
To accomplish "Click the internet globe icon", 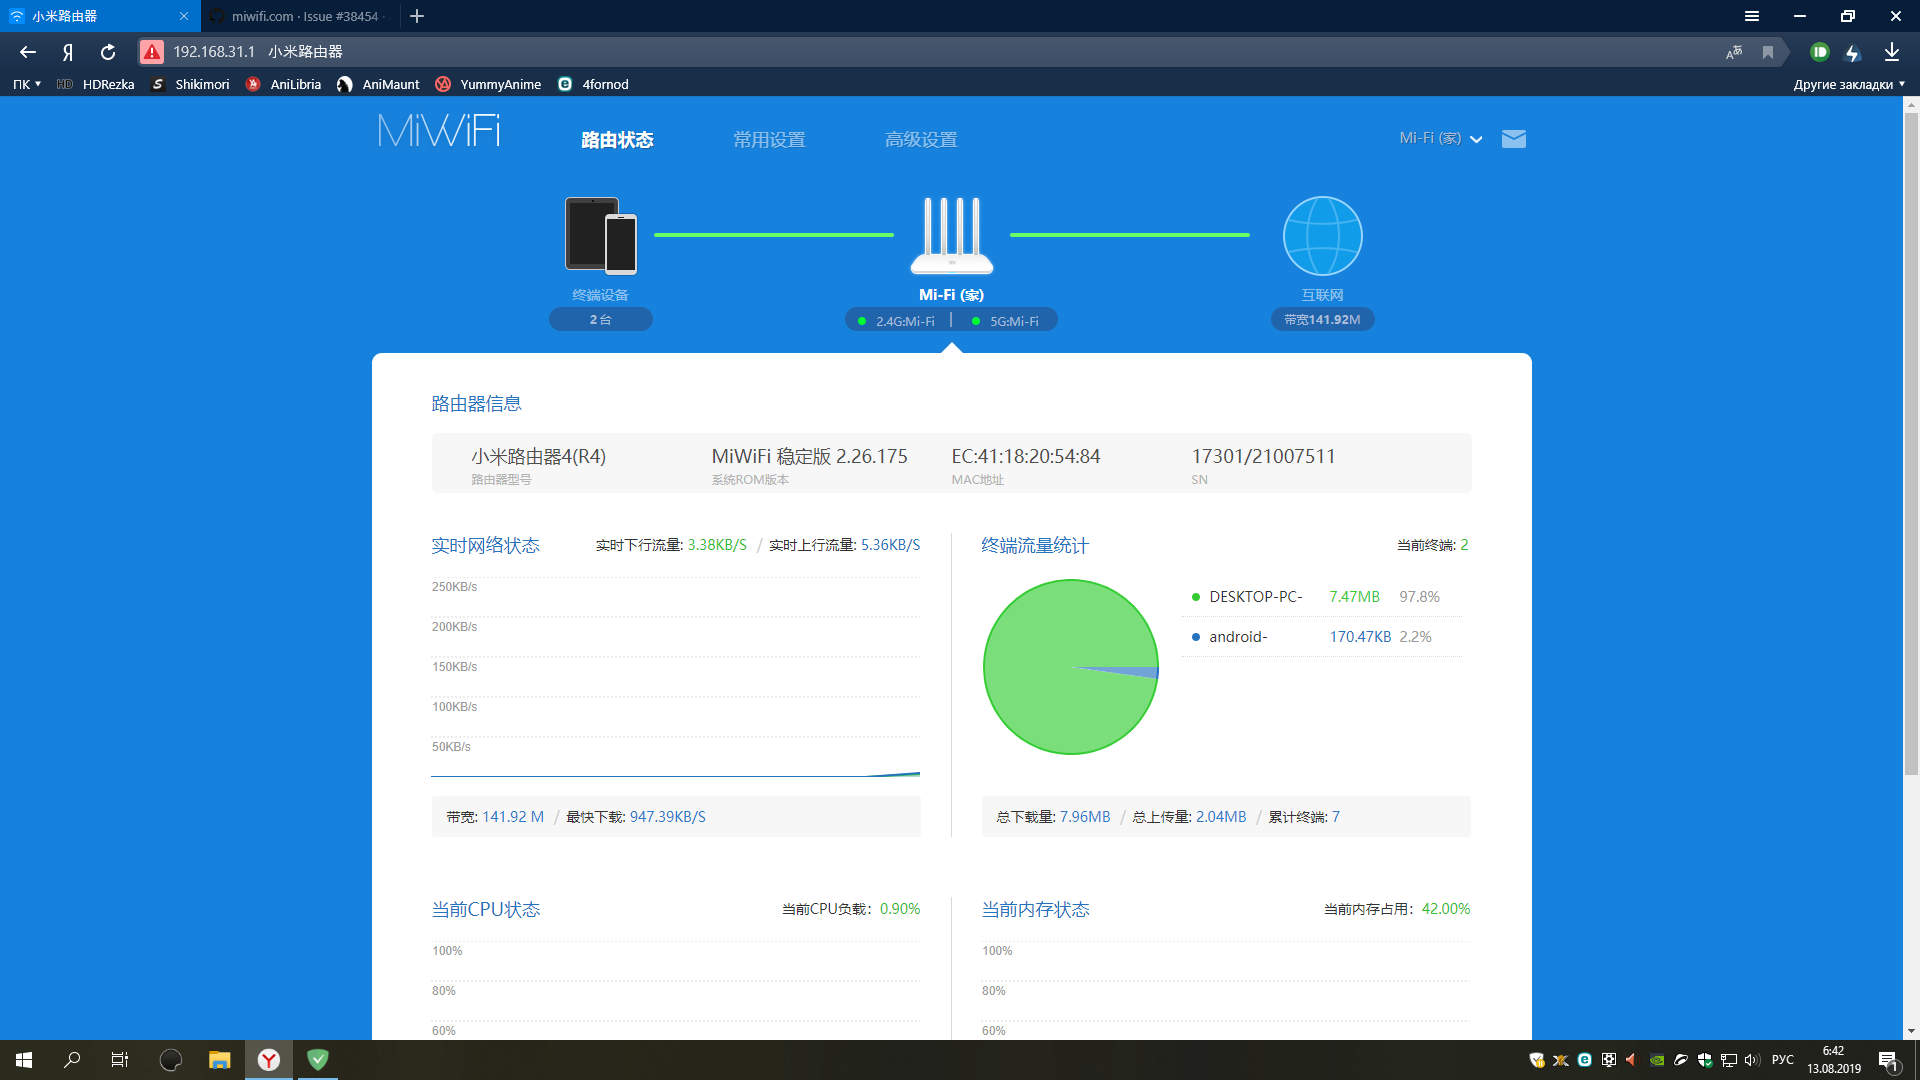I will [x=1322, y=236].
